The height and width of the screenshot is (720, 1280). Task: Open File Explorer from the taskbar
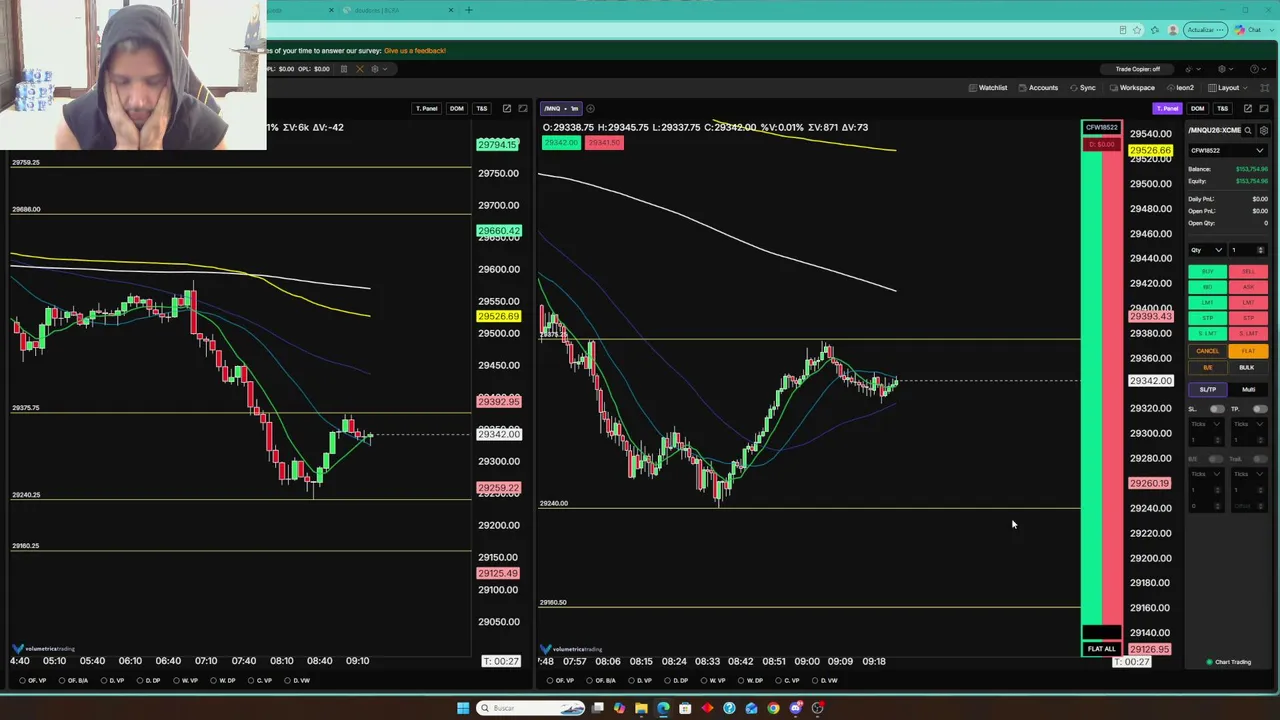coord(641,708)
